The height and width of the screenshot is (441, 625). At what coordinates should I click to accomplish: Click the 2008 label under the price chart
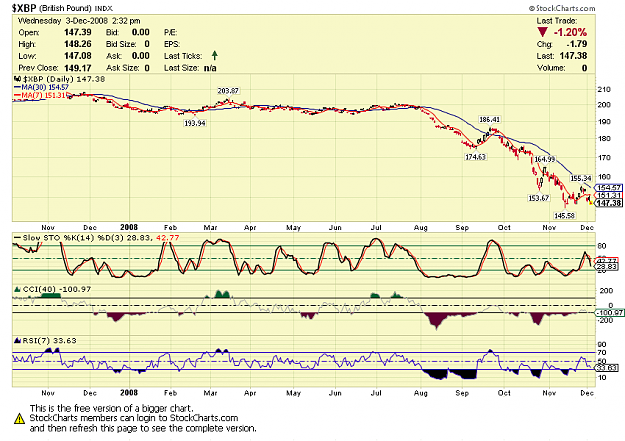click(129, 227)
